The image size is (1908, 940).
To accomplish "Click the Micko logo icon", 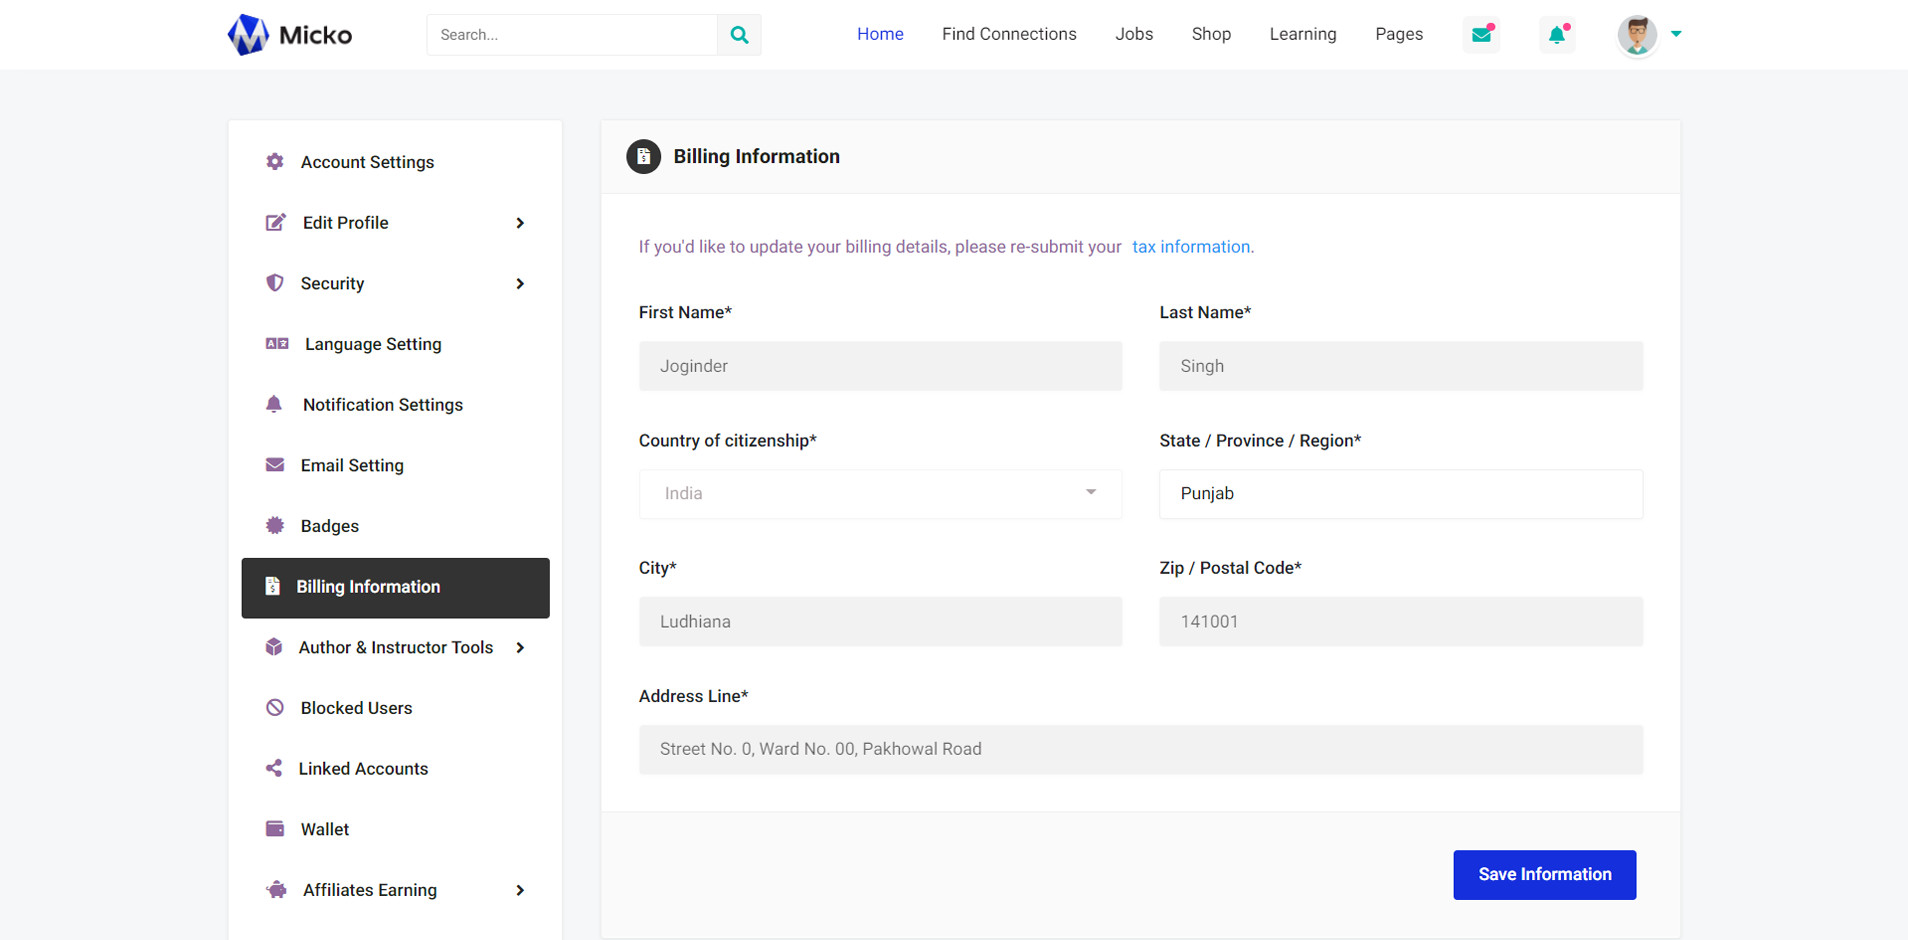I will pos(248,35).
